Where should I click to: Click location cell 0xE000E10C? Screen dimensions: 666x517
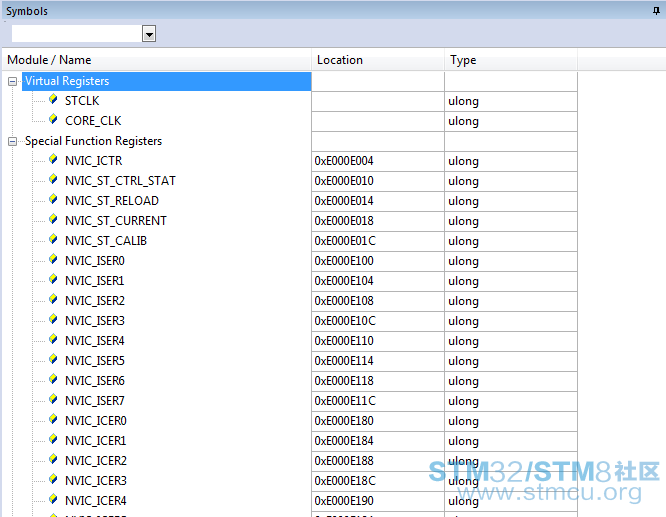pos(378,321)
